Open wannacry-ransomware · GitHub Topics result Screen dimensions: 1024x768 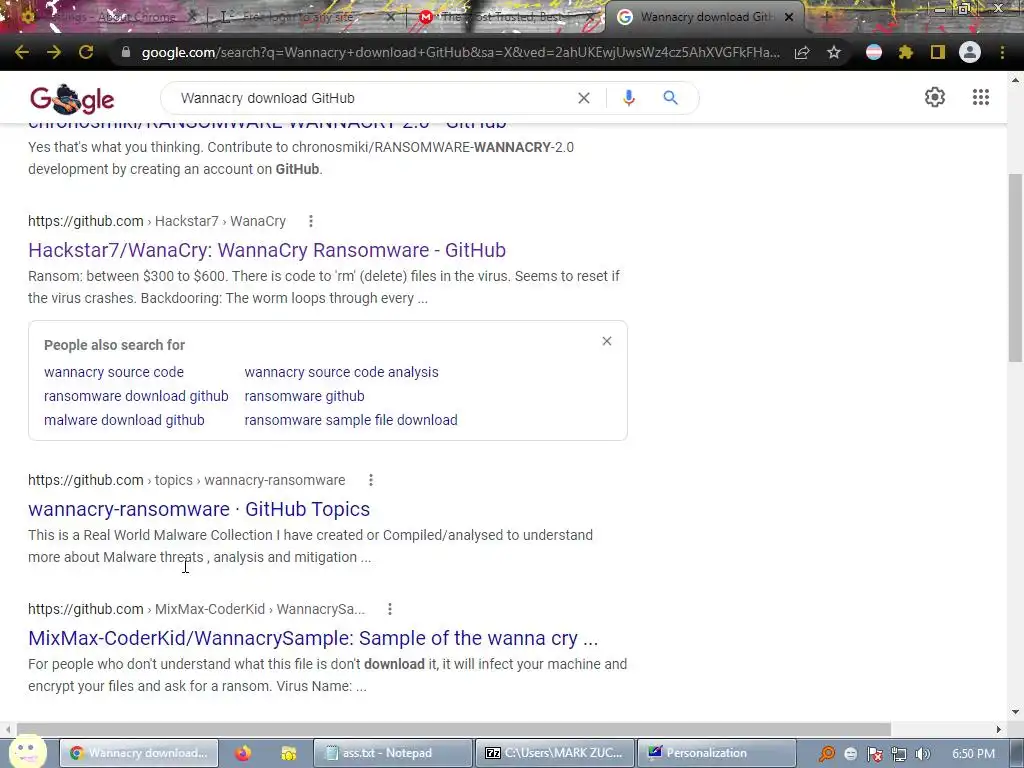click(199, 509)
